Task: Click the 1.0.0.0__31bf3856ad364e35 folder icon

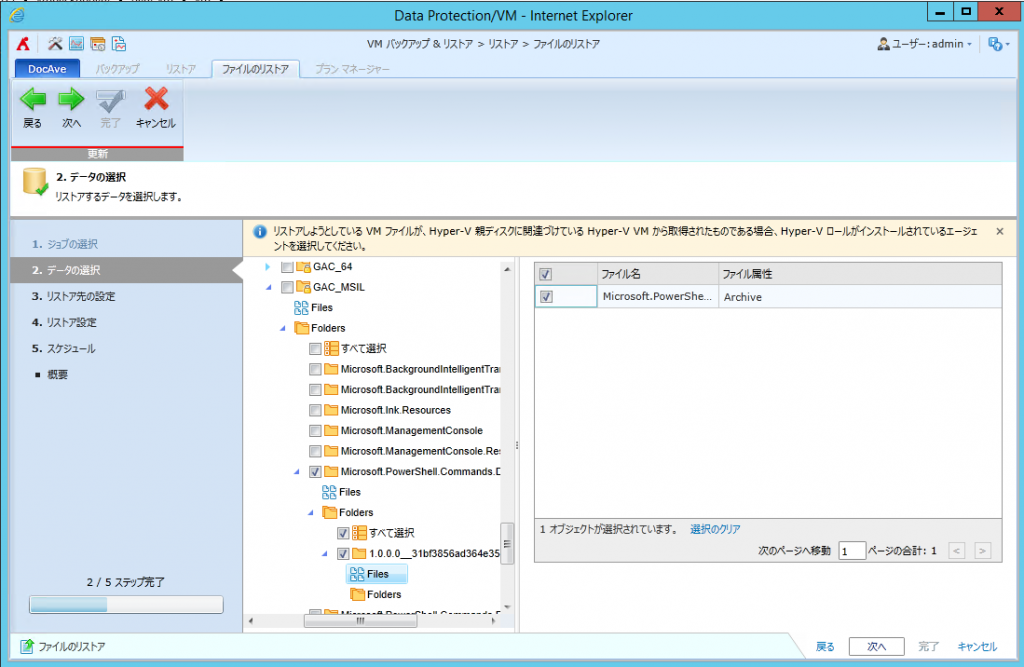Action: coord(359,553)
